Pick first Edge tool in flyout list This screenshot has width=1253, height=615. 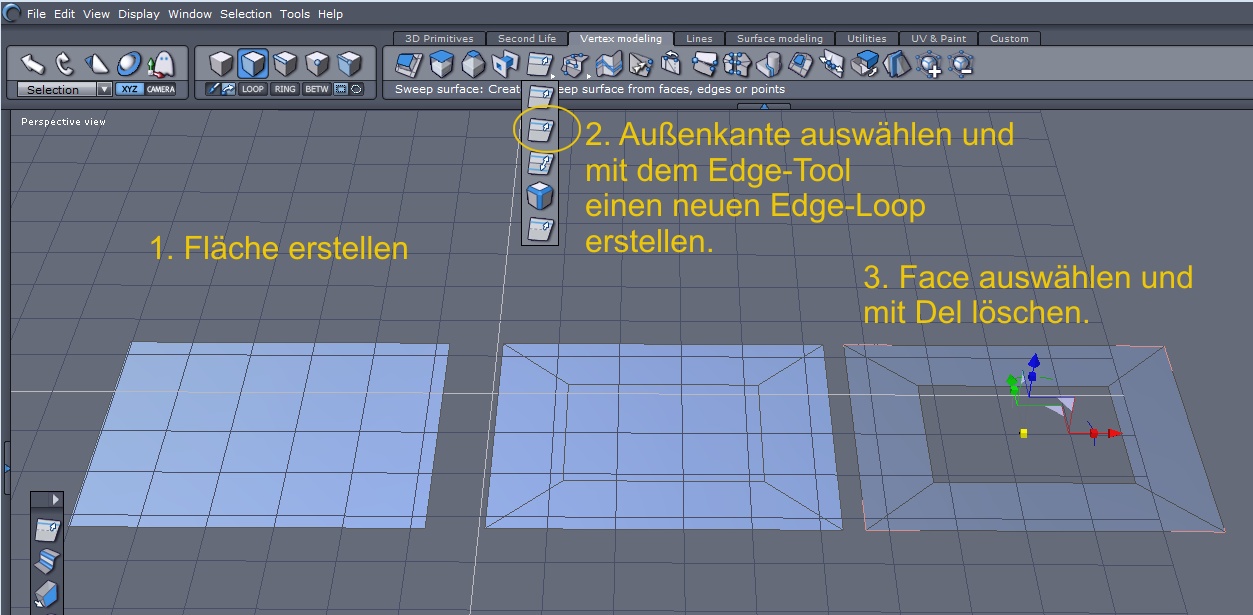(540, 97)
